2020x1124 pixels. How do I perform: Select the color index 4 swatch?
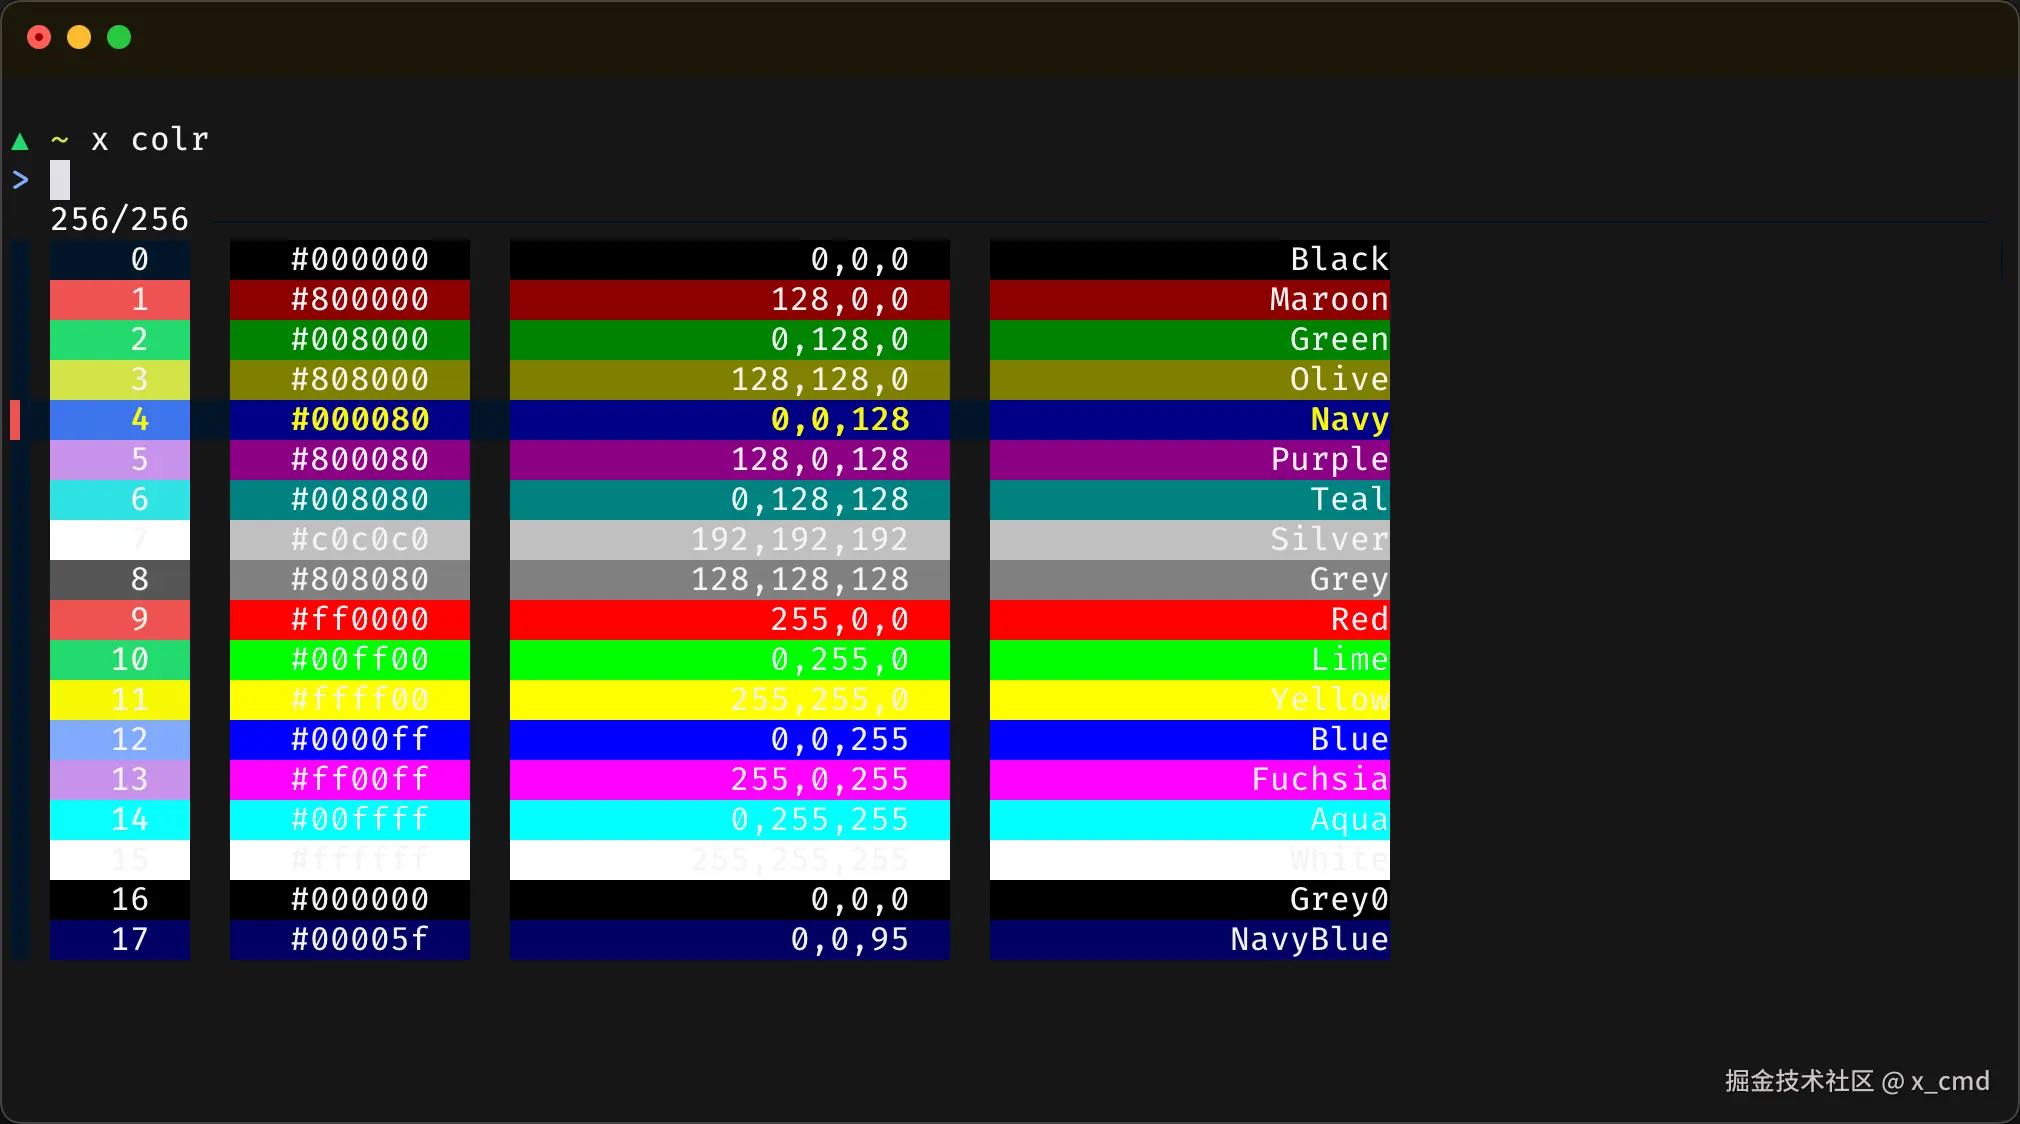click(x=120, y=420)
